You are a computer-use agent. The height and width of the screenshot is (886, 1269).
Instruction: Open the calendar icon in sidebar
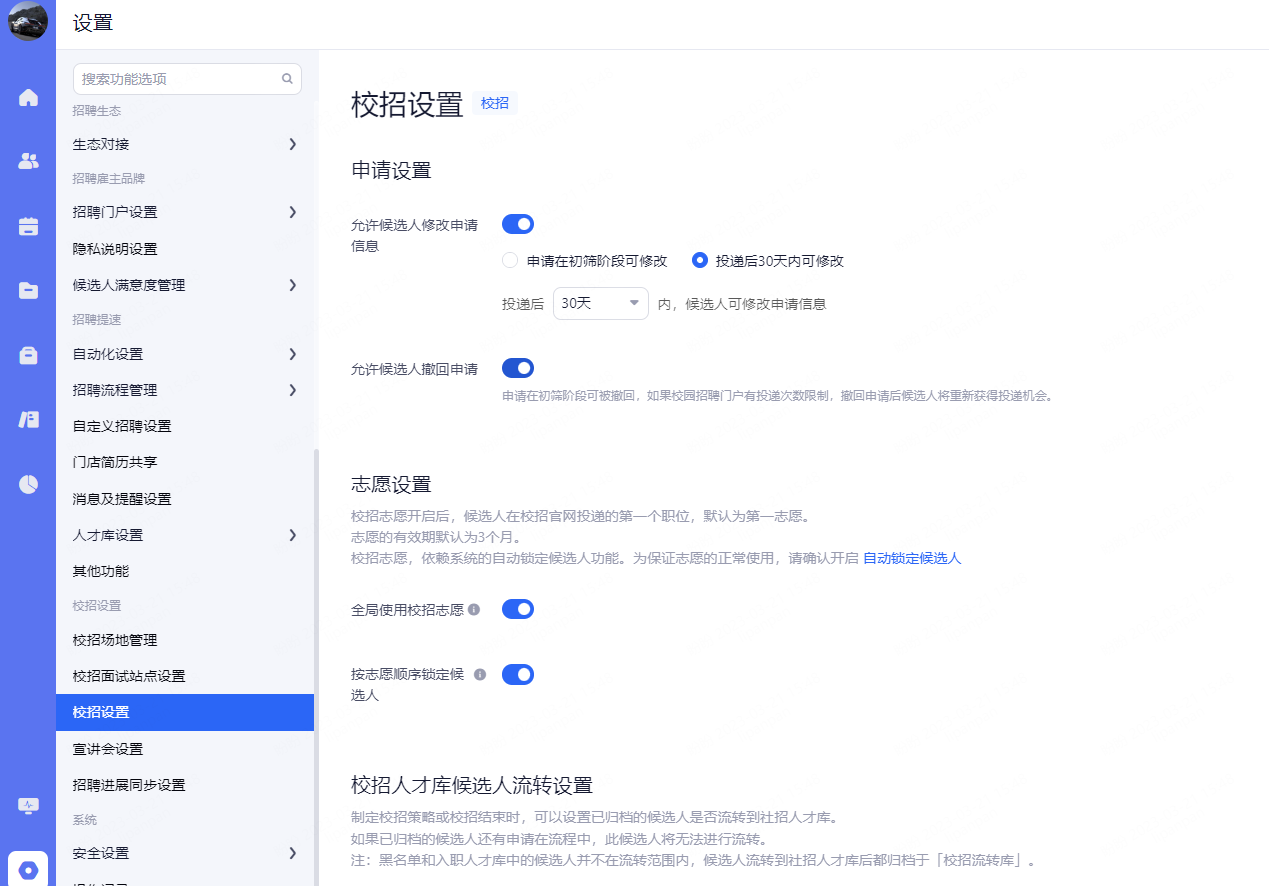pos(28,226)
